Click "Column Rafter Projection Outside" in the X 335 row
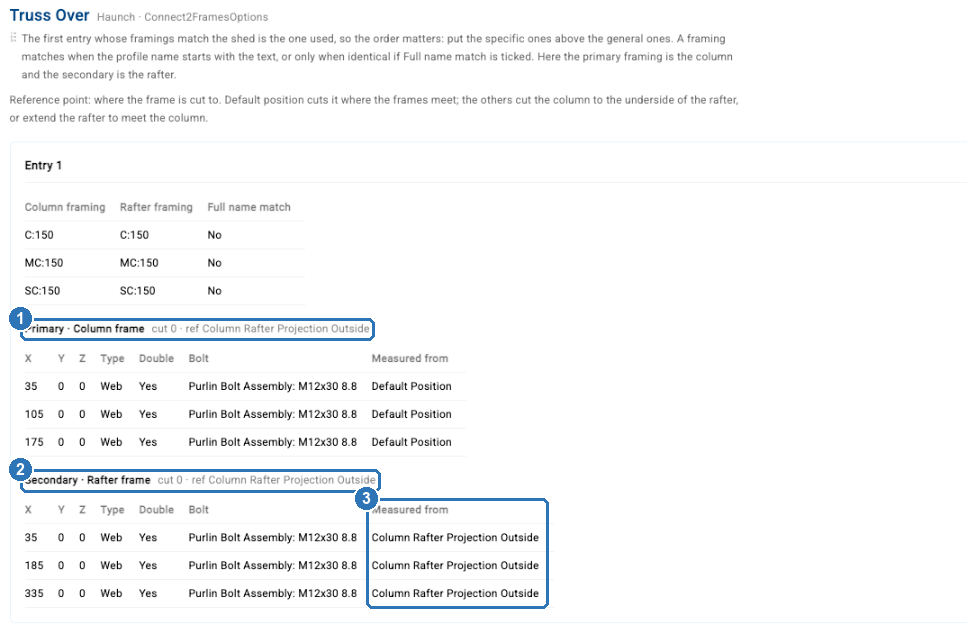This screenshot has width=967, height=625. 455,593
